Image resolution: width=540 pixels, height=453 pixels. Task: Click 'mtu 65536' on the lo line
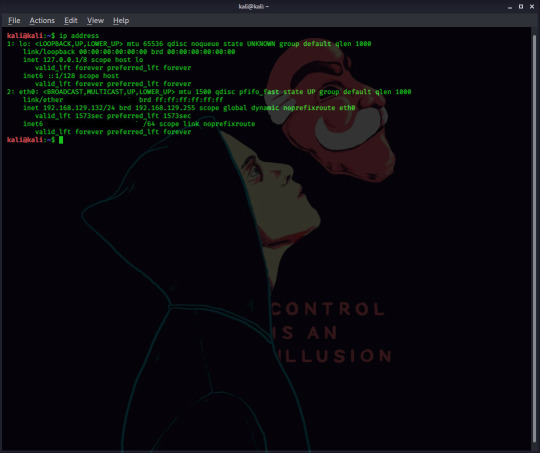tap(145, 44)
